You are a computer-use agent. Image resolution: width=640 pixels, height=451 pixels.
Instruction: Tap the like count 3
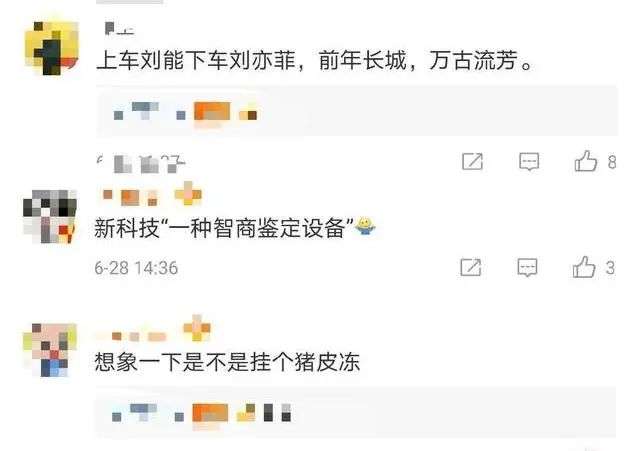click(610, 268)
